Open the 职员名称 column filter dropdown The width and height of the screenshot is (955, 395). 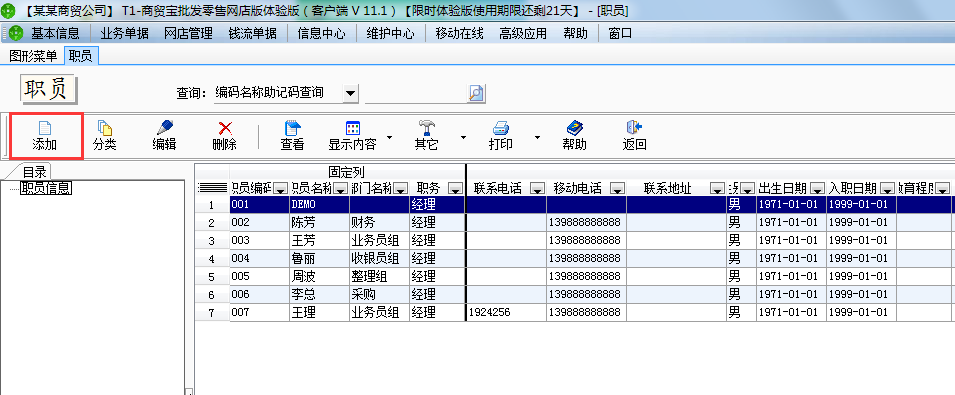point(341,189)
